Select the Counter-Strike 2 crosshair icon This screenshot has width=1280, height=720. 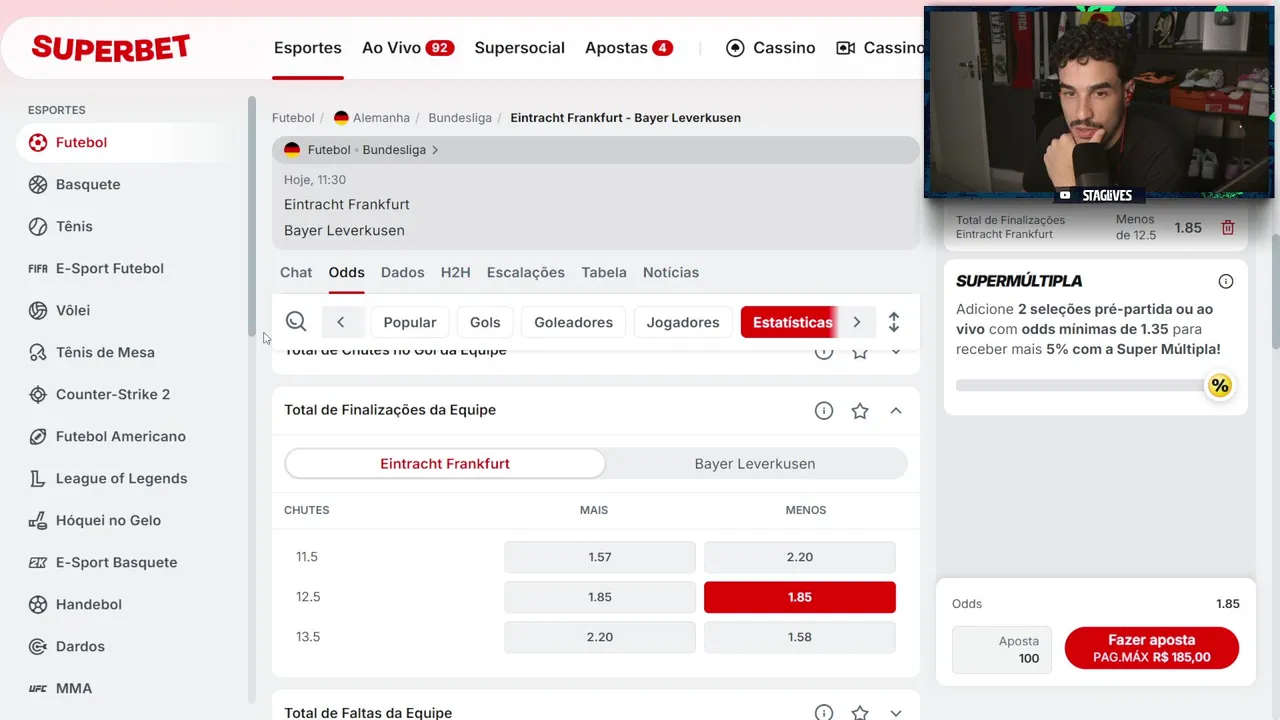click(38, 395)
